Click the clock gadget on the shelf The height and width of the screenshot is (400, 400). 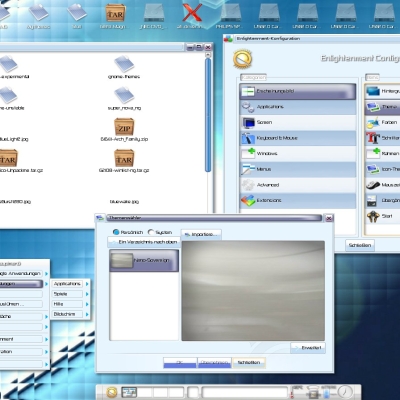(x=345, y=392)
